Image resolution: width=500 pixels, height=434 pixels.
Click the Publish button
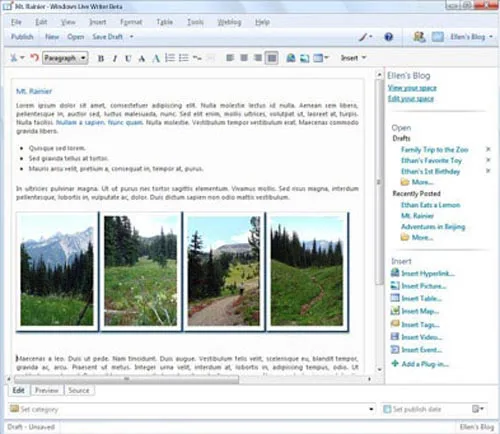click(22, 37)
